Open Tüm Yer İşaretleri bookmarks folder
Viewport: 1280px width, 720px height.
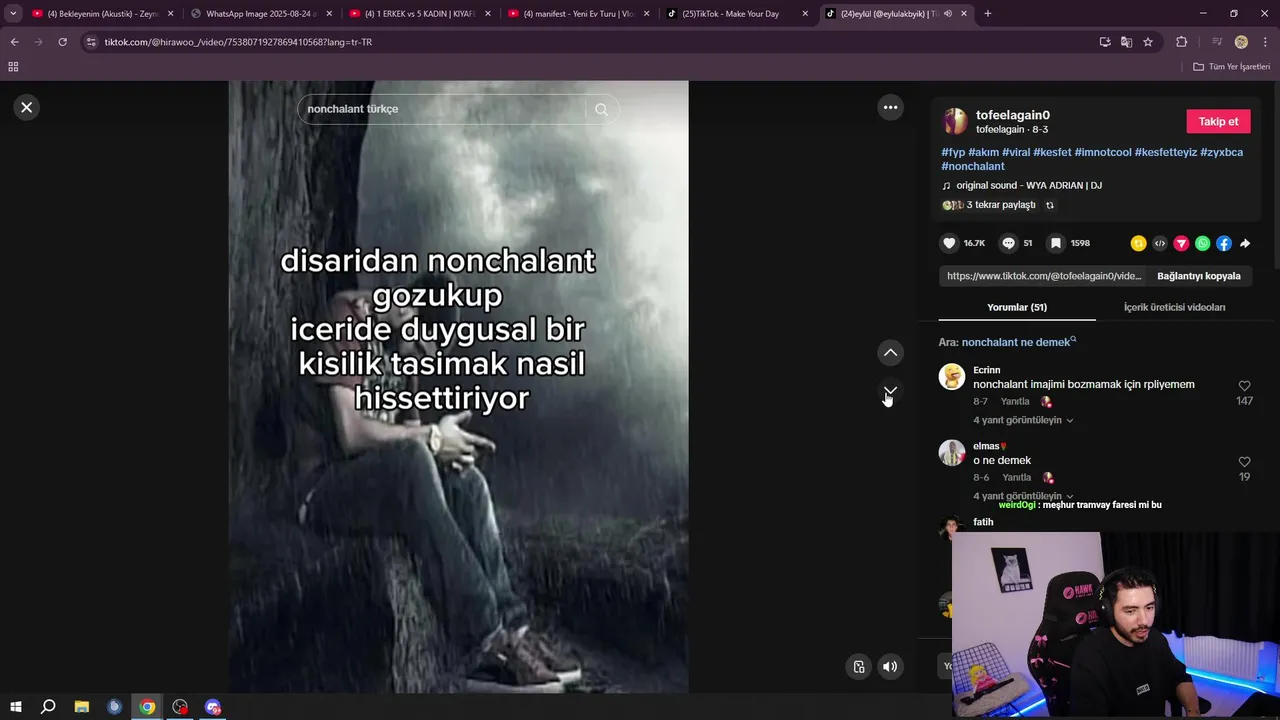[x=1232, y=67]
